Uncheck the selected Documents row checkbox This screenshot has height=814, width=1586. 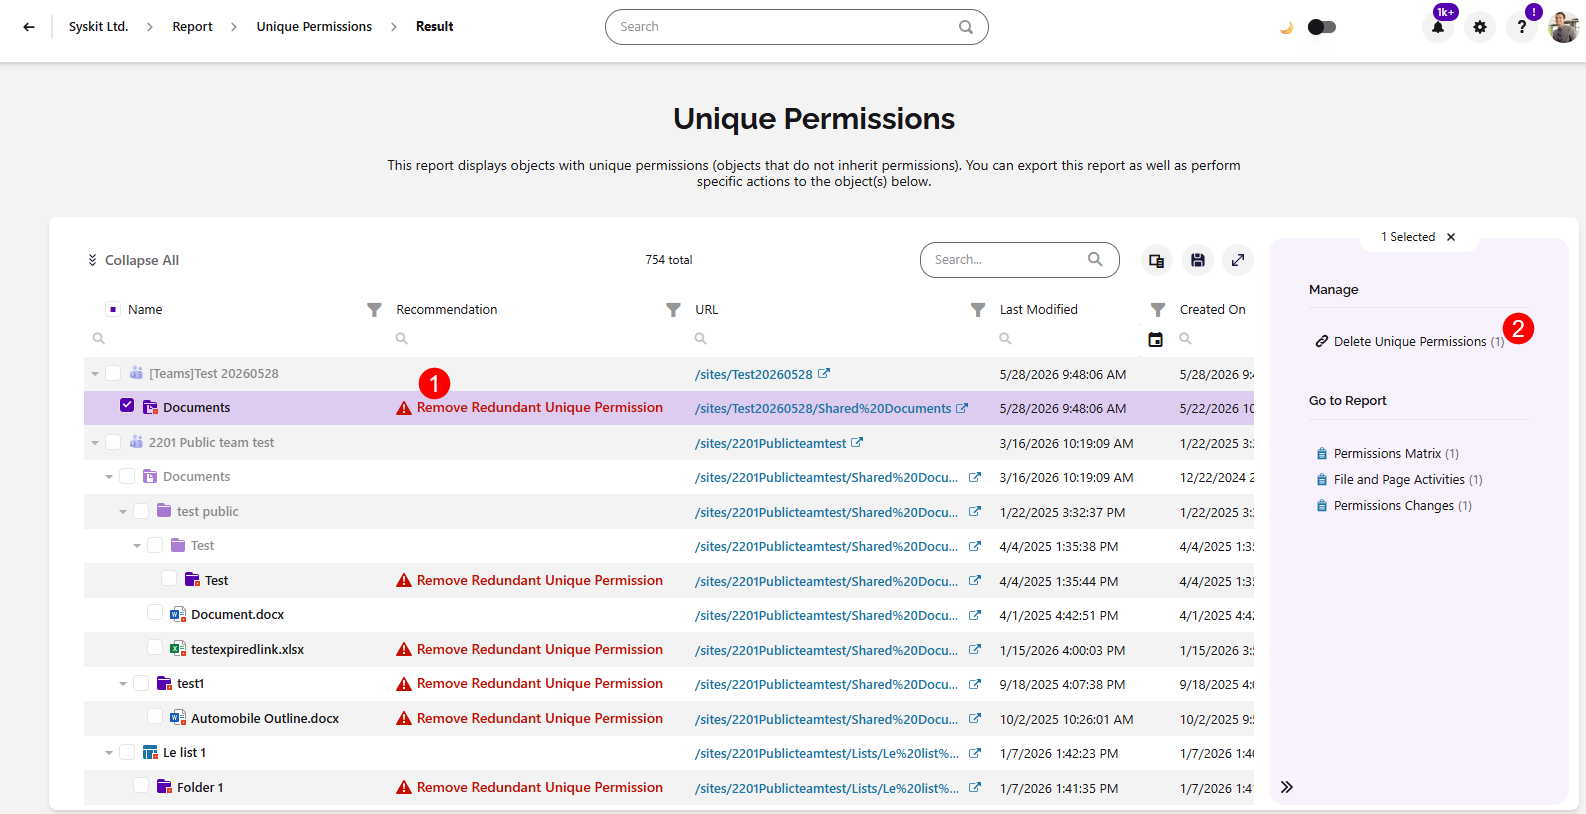pyautogui.click(x=127, y=405)
